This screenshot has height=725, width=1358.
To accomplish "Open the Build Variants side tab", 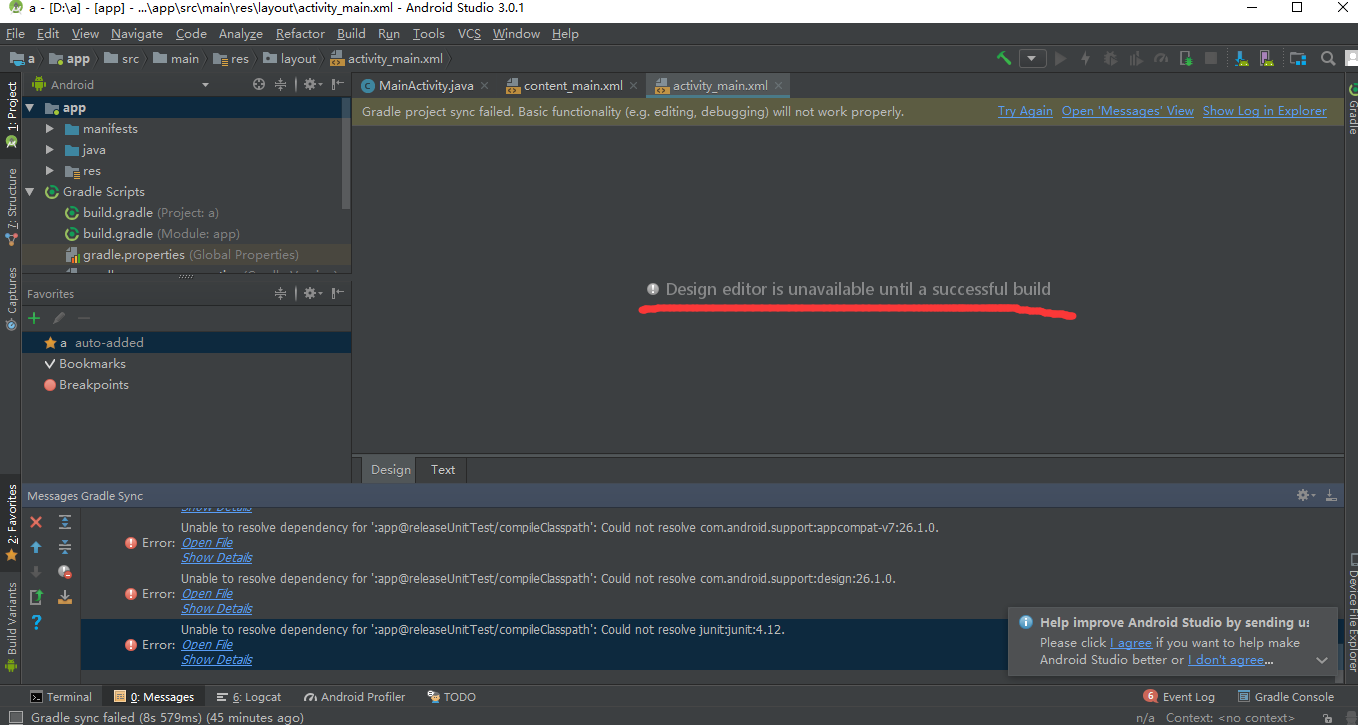I will (12, 626).
